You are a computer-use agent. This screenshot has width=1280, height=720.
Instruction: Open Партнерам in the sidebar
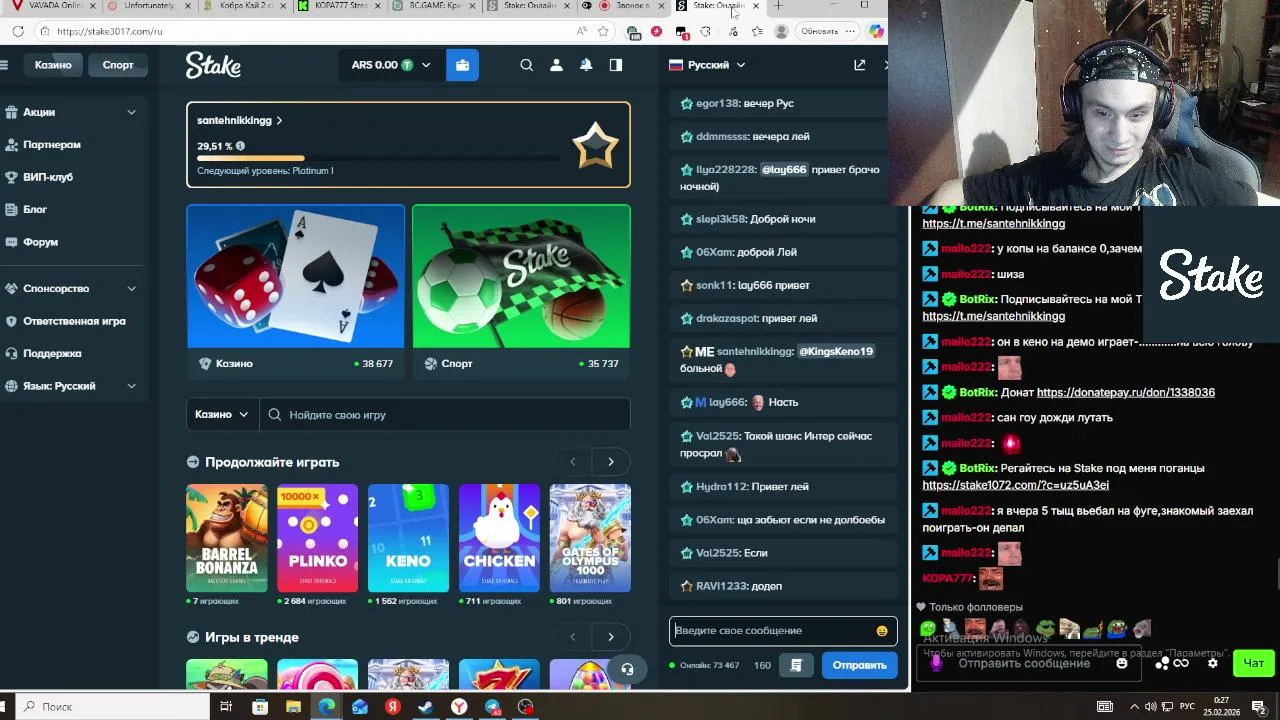52,145
